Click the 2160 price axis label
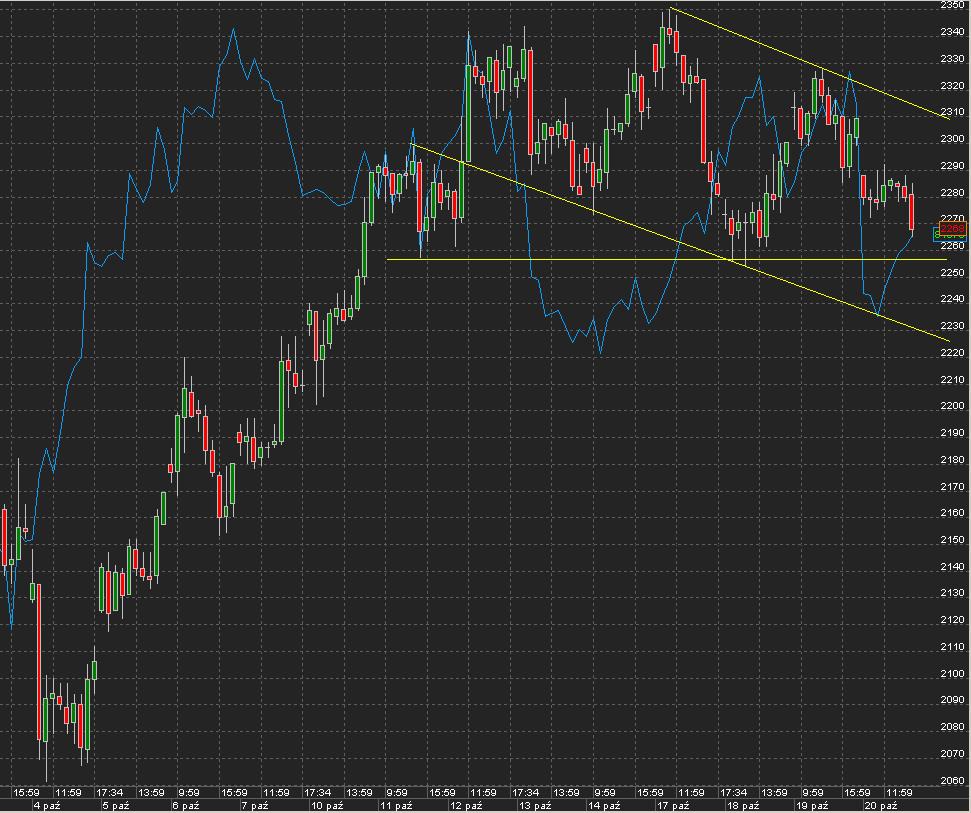 952,513
